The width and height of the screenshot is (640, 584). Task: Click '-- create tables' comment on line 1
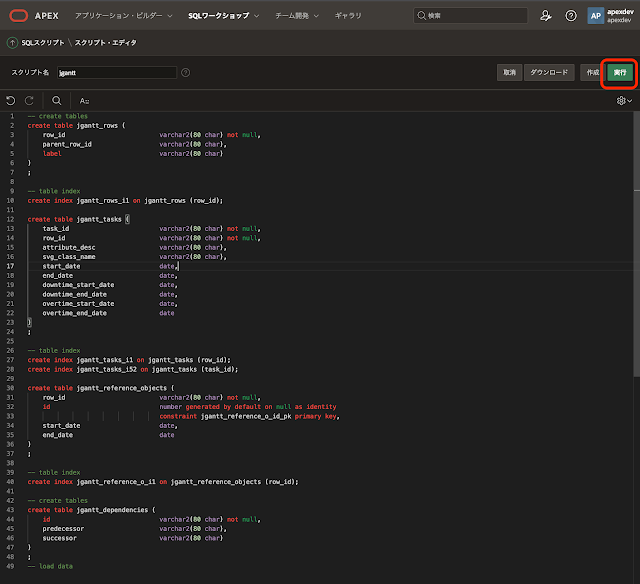coord(58,116)
